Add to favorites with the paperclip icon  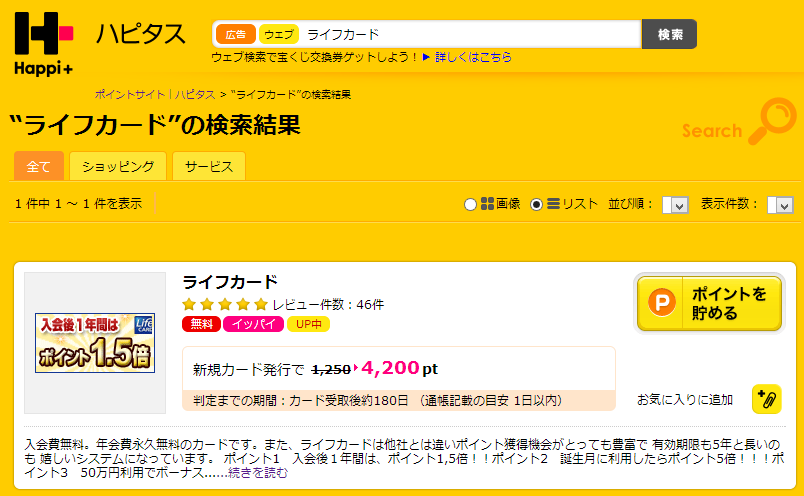[767, 399]
